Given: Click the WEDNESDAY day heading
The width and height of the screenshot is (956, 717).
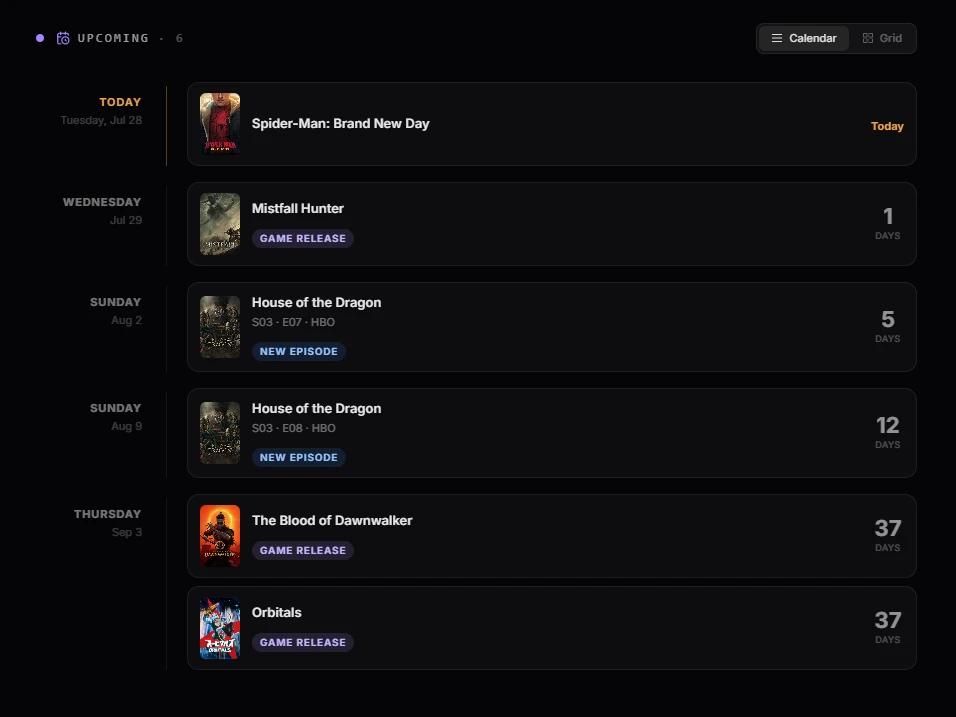Looking at the screenshot, I should click(102, 202).
